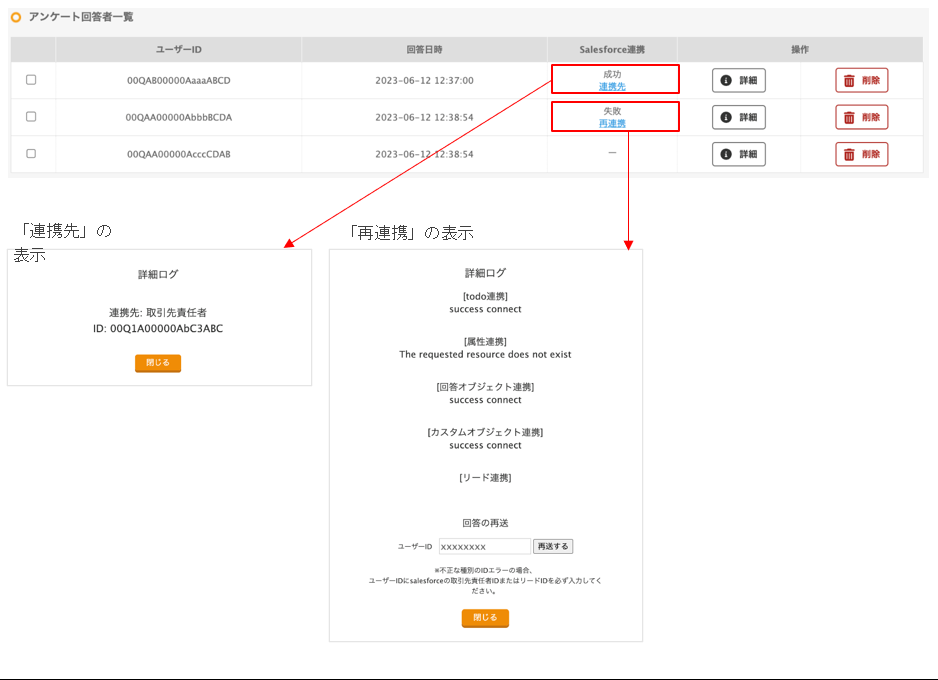The width and height of the screenshot is (938, 680).
Task: Open the 再連携 link under 失敗
Action: pos(612,124)
